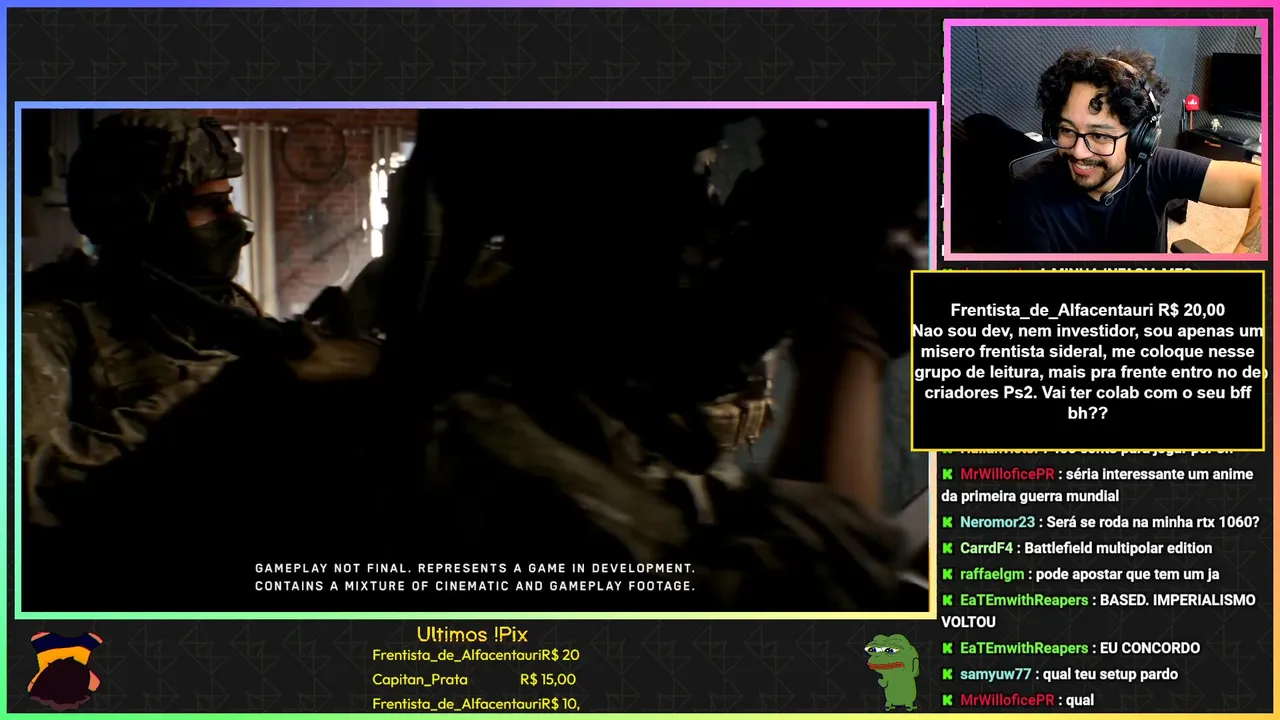Click the Kick badge beside raffaelgm's message
The width and height of the screenshot is (1280, 720).
947,574
